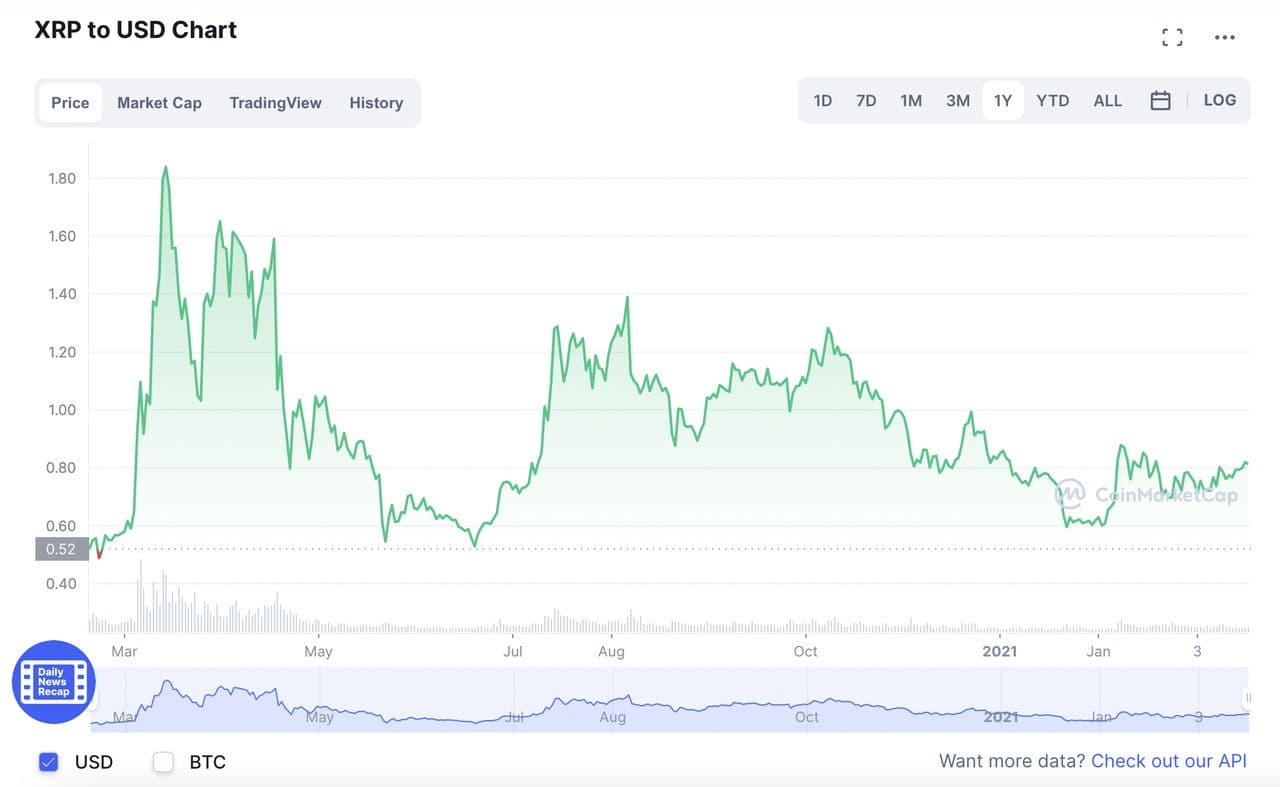Open the calendar date range picker
The height and width of the screenshot is (787, 1280).
[x=1160, y=101]
